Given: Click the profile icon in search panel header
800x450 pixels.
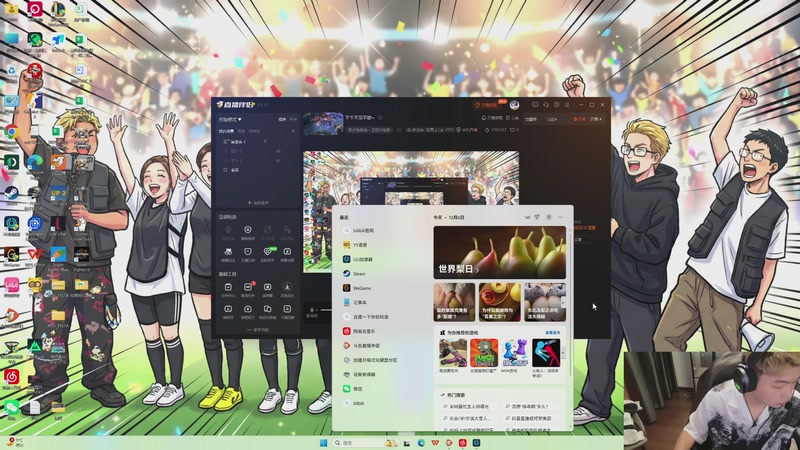Looking at the screenshot, I should tap(548, 217).
